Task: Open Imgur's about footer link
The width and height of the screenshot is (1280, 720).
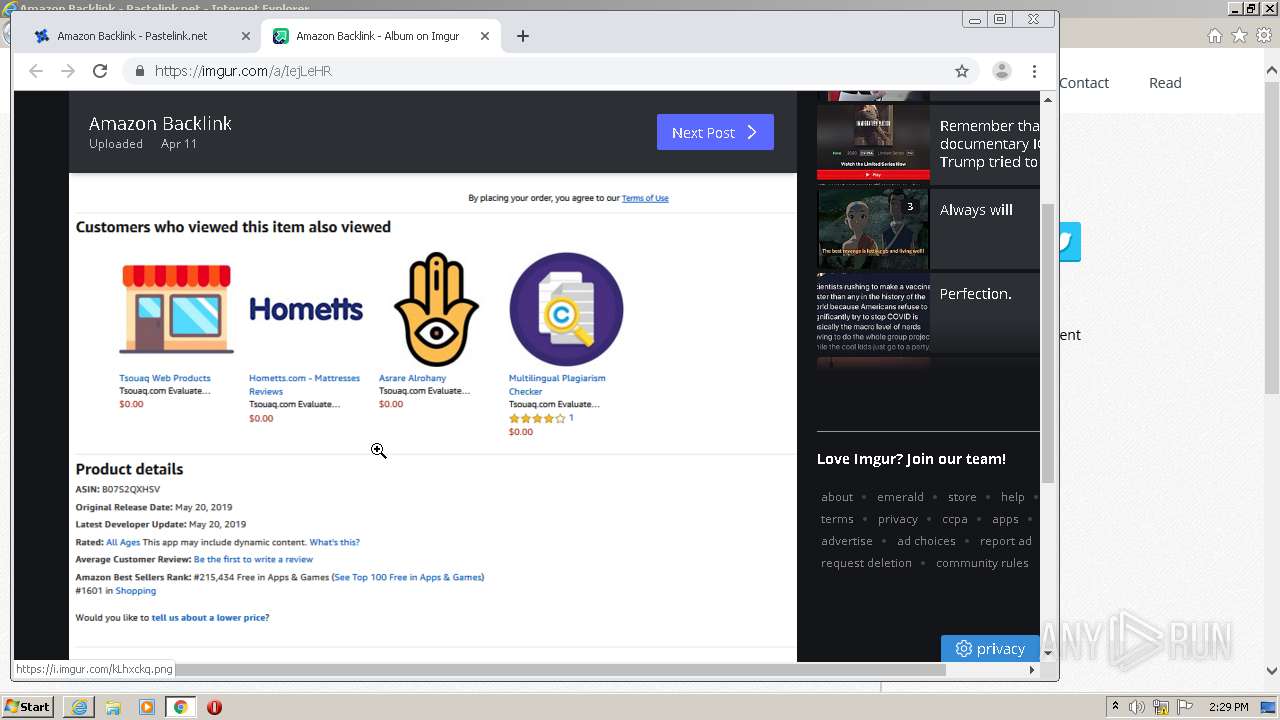Action: coord(837,497)
